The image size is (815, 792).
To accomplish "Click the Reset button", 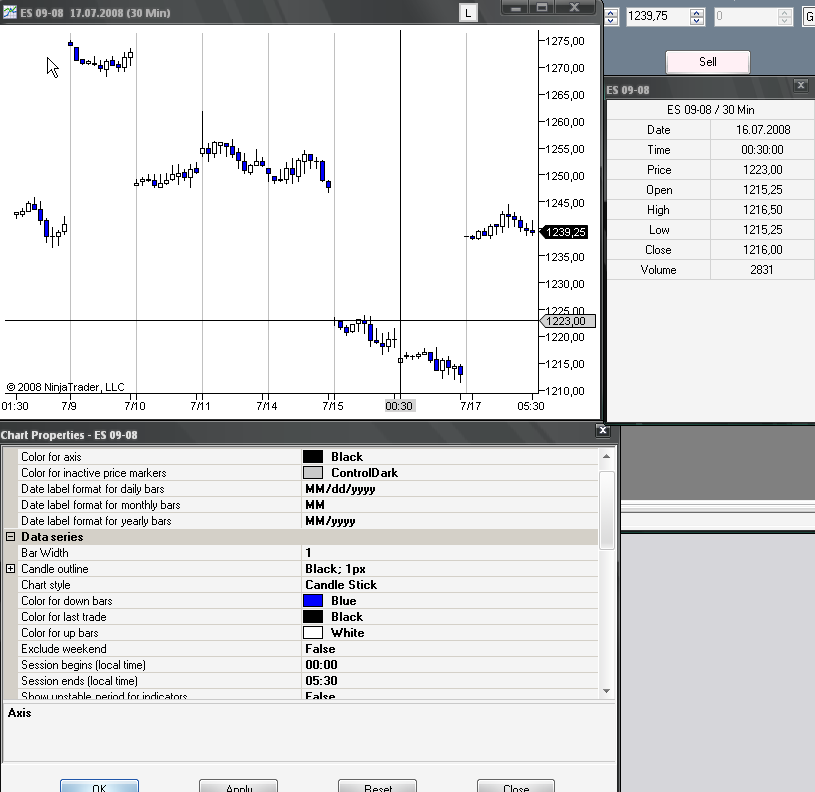I will 378,786.
